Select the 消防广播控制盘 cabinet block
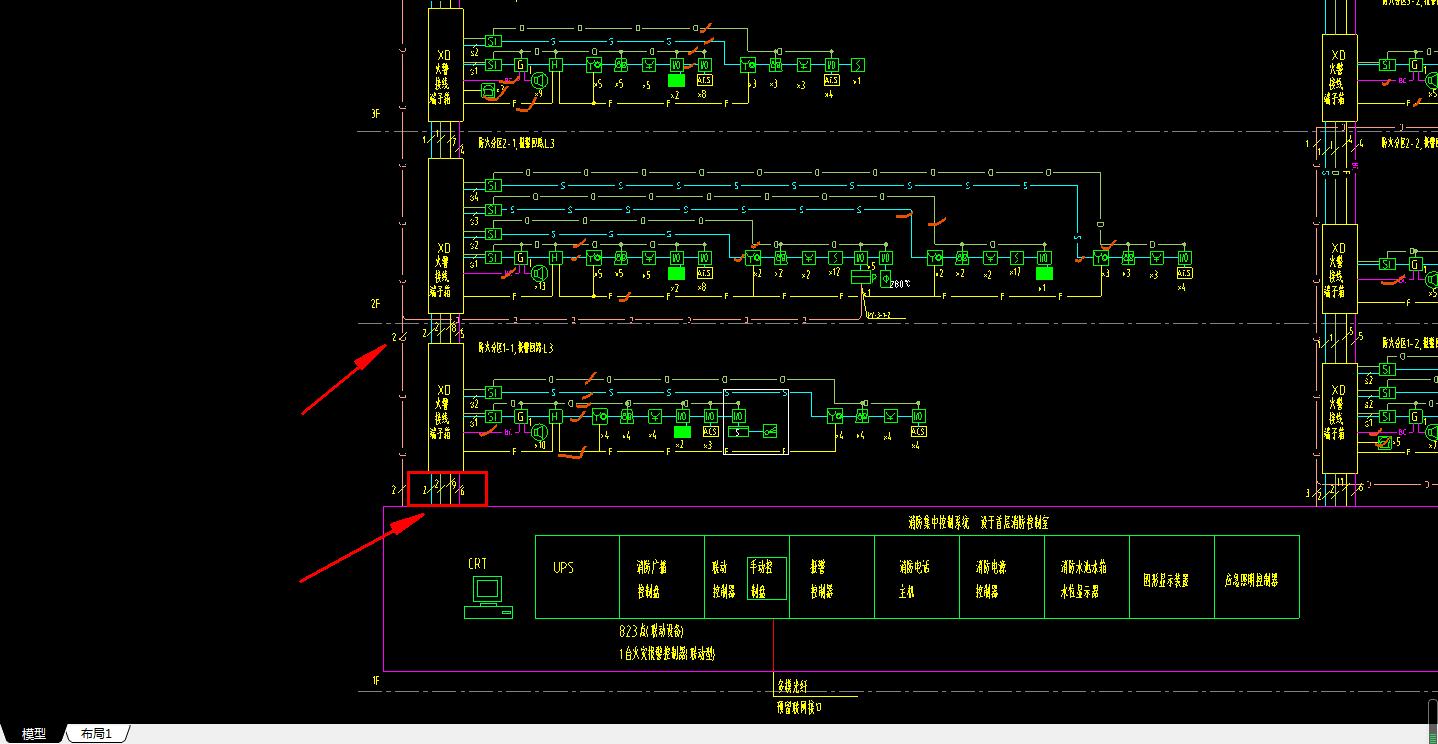1438x744 pixels. click(x=662, y=577)
